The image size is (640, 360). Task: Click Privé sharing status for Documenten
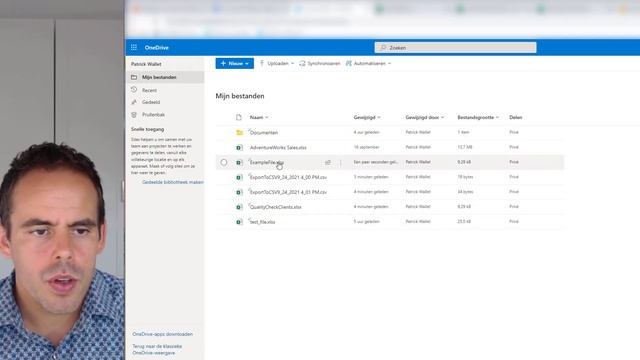tap(514, 132)
